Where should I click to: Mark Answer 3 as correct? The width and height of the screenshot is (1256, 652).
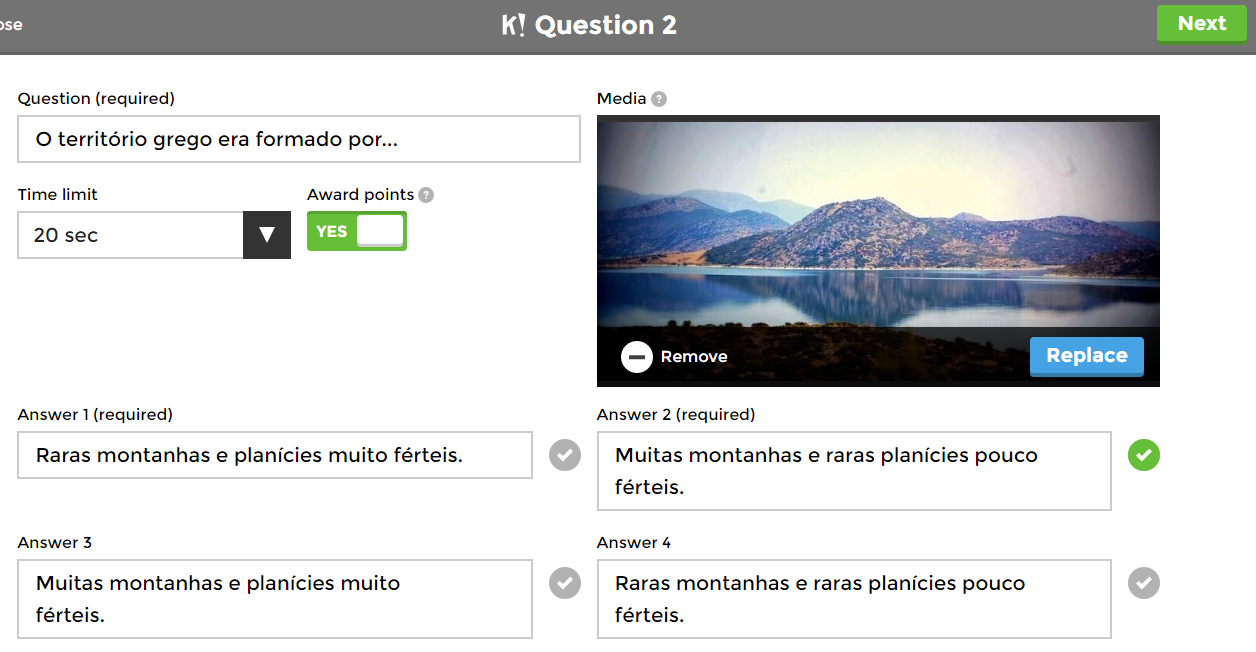[565, 583]
